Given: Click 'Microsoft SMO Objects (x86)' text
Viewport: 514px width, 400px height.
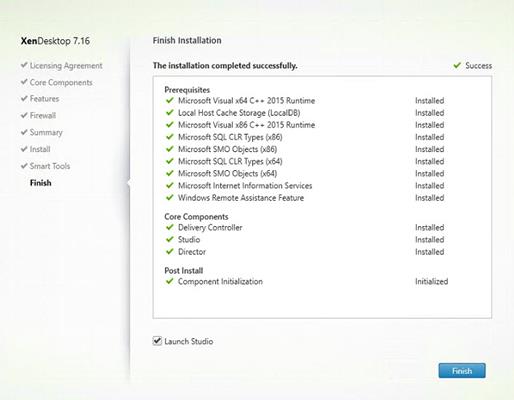Looking at the screenshot, I should tap(227, 149).
